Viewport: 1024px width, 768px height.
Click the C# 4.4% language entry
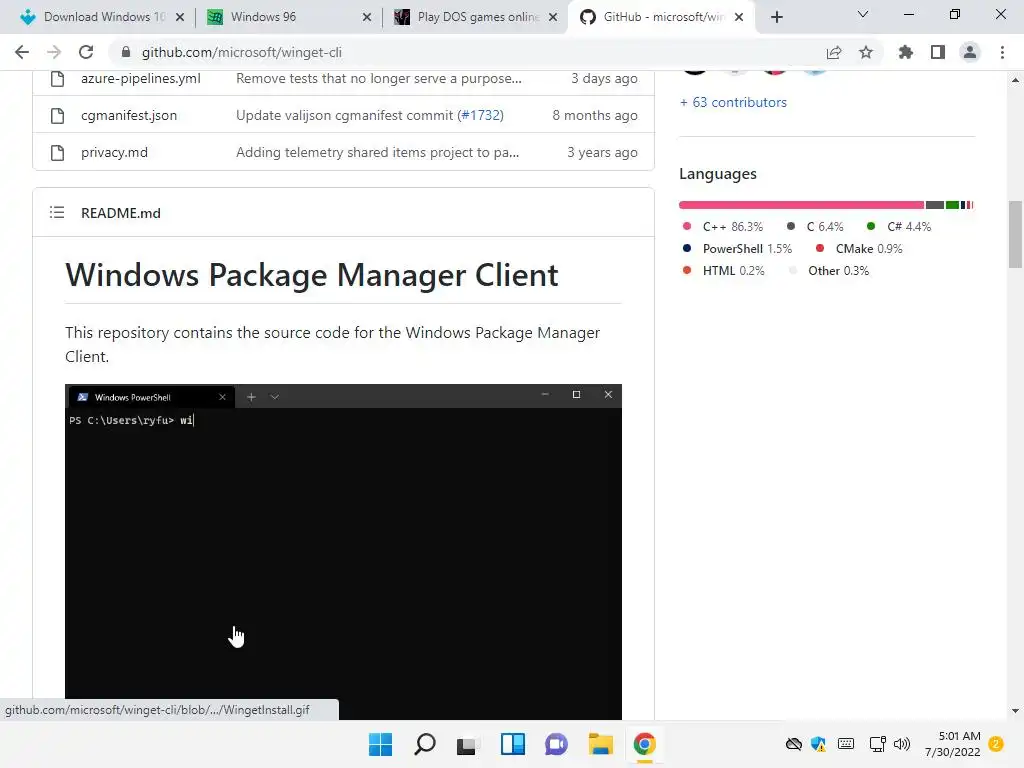click(899, 227)
